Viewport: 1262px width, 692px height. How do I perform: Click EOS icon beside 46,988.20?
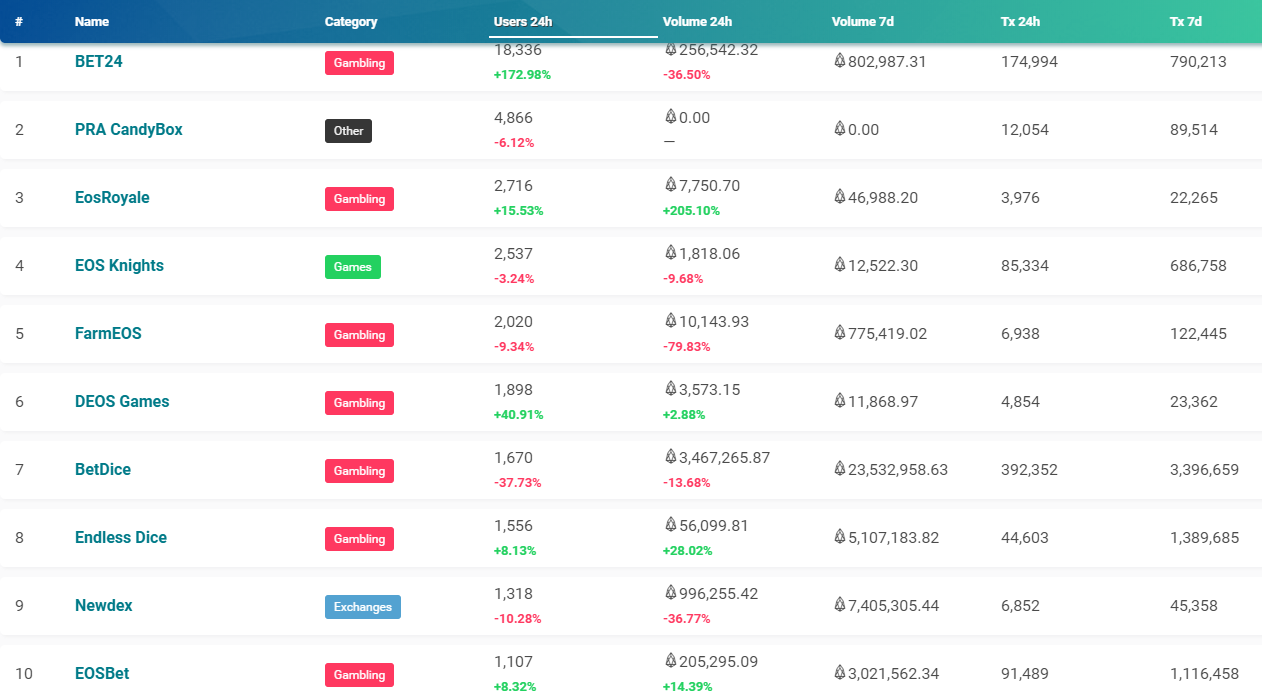coord(839,197)
